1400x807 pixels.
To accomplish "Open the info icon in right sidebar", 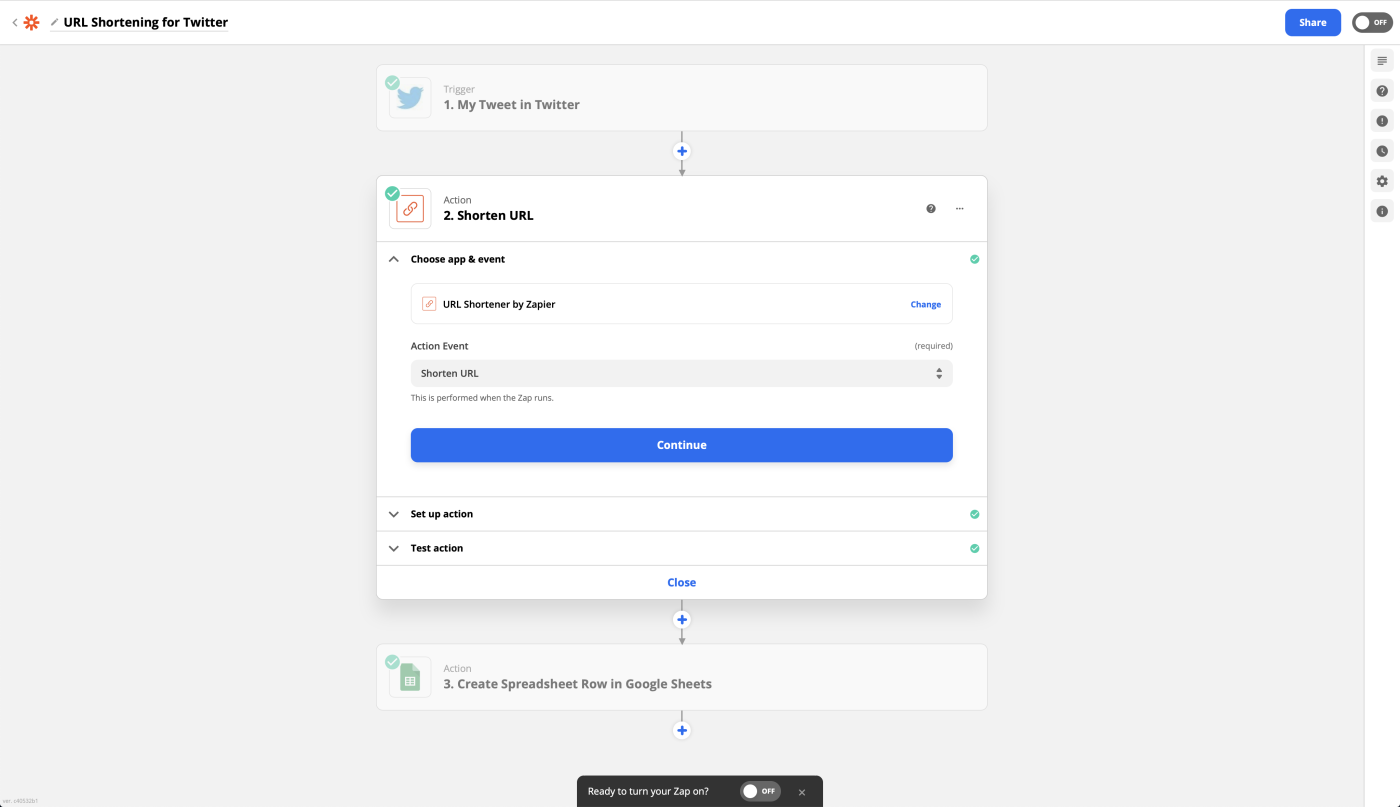I will click(1382, 211).
